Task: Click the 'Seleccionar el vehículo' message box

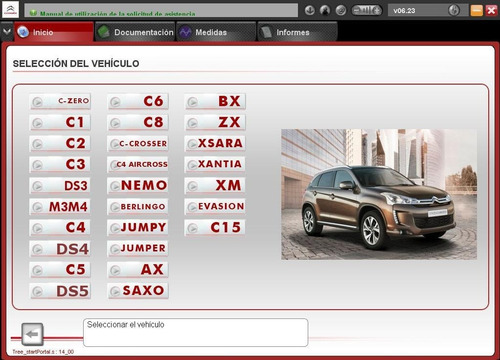Action: (x=195, y=332)
